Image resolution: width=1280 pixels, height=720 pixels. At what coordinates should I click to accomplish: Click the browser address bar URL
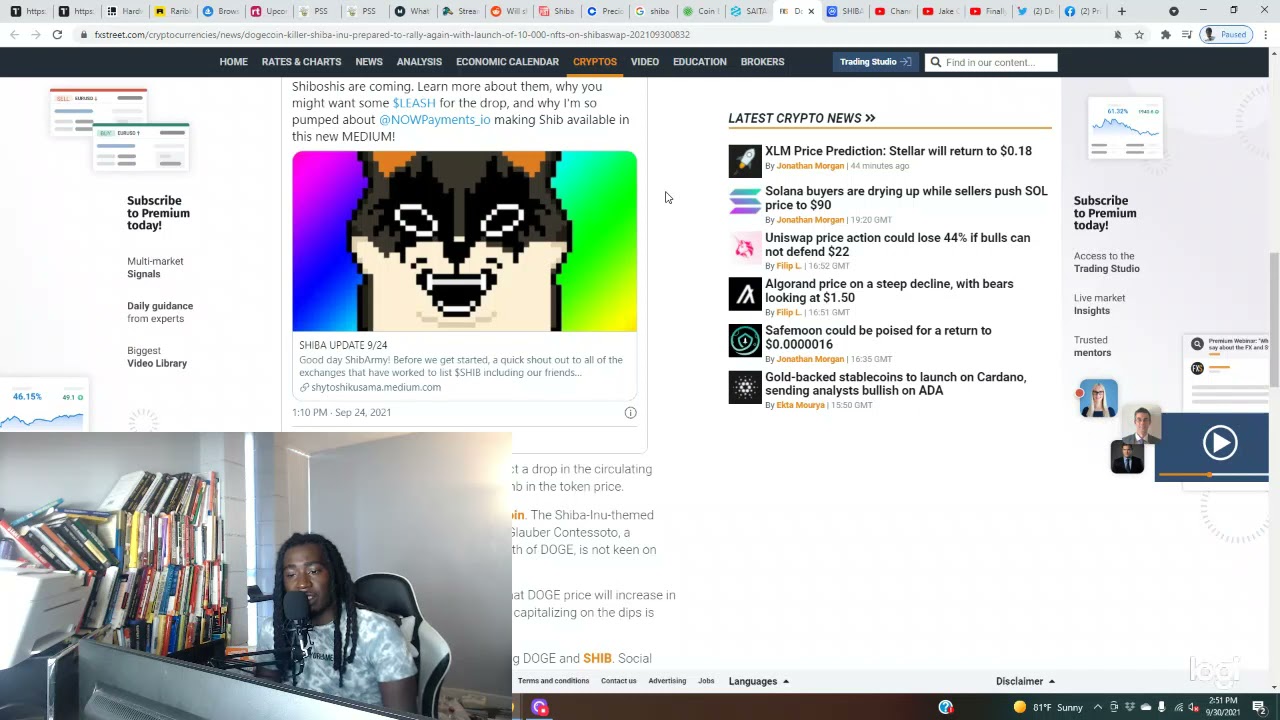(392, 34)
